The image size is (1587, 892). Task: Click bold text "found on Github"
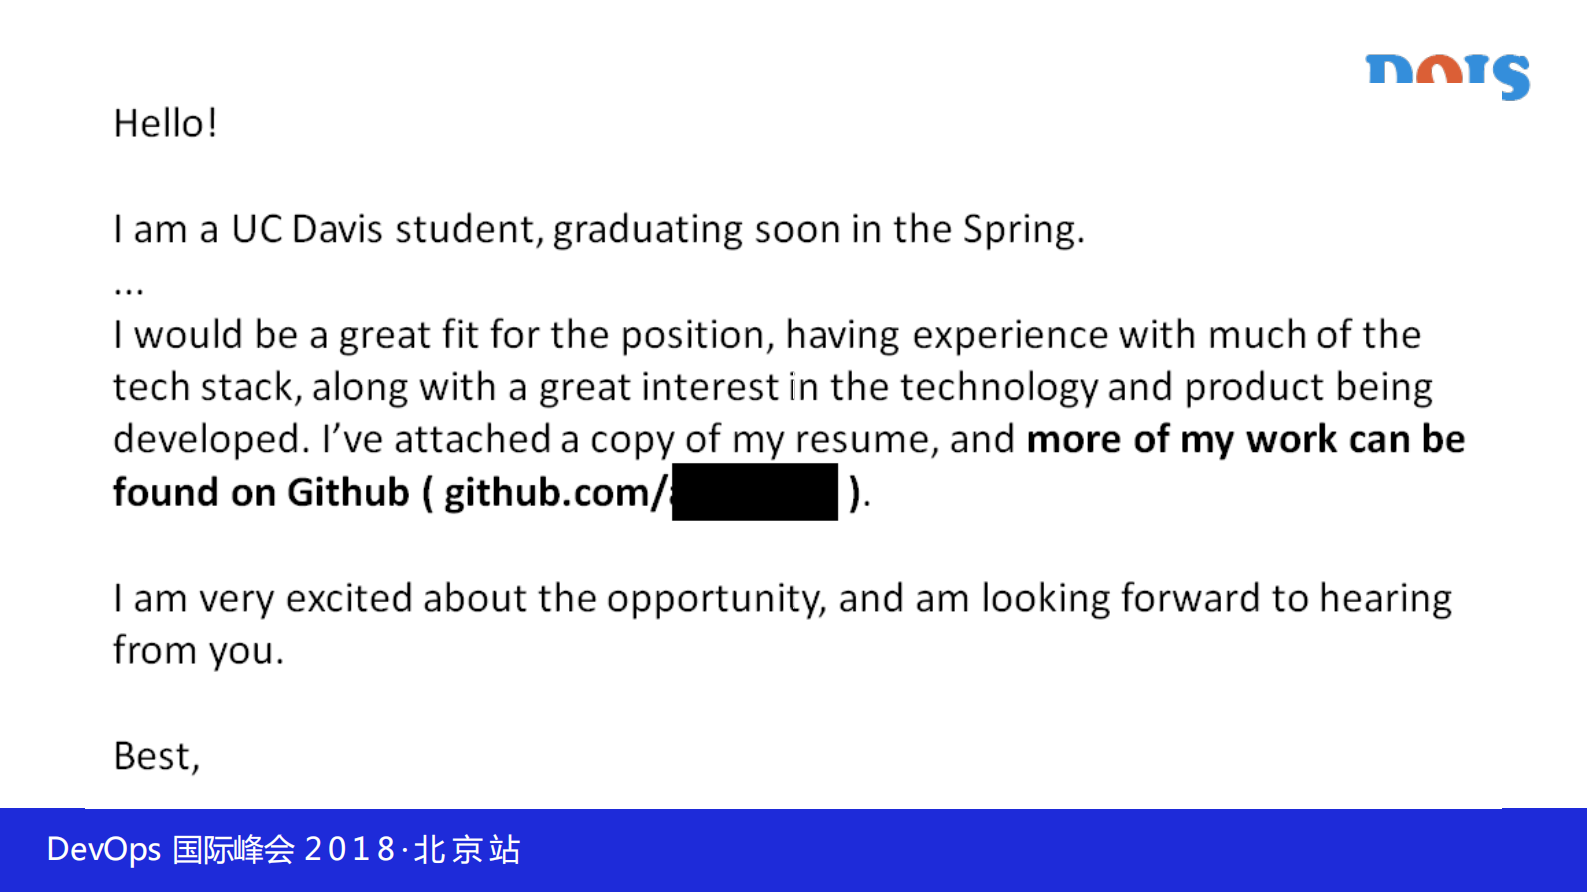(261, 493)
